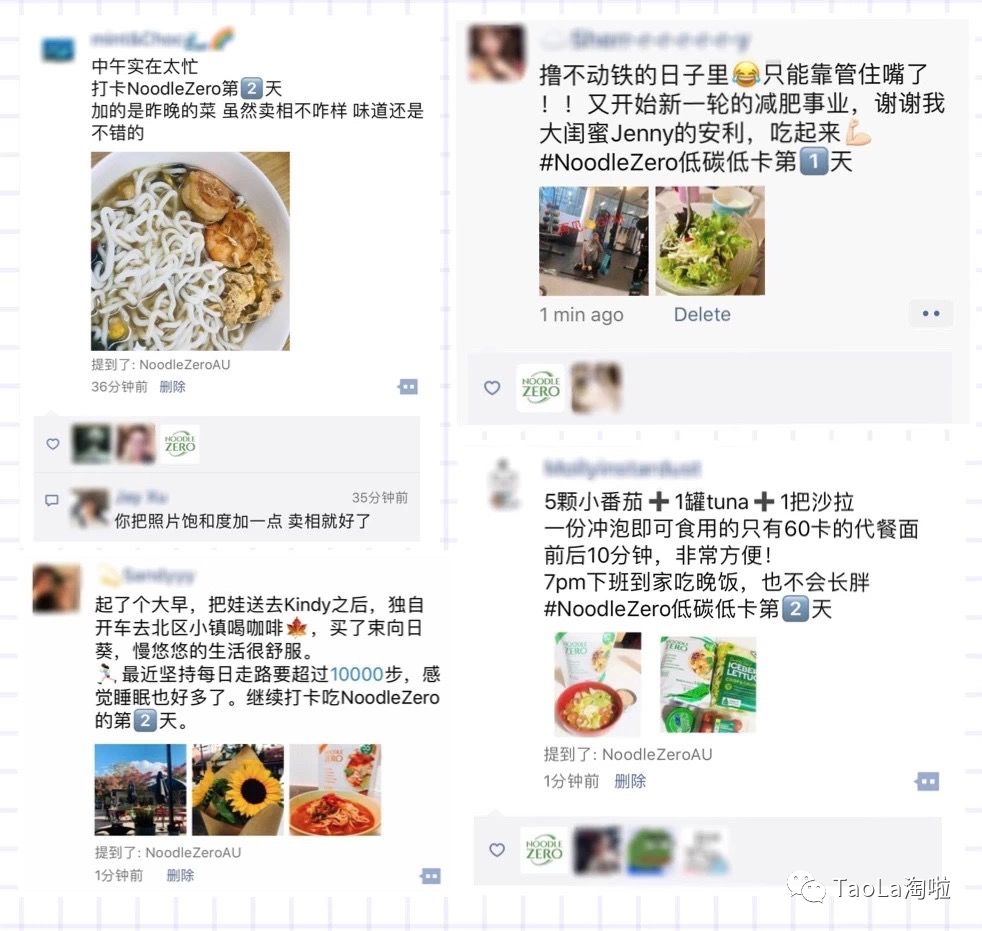Open Pepe frog avatar in likes row
982x931 pixels.
(x=651, y=850)
